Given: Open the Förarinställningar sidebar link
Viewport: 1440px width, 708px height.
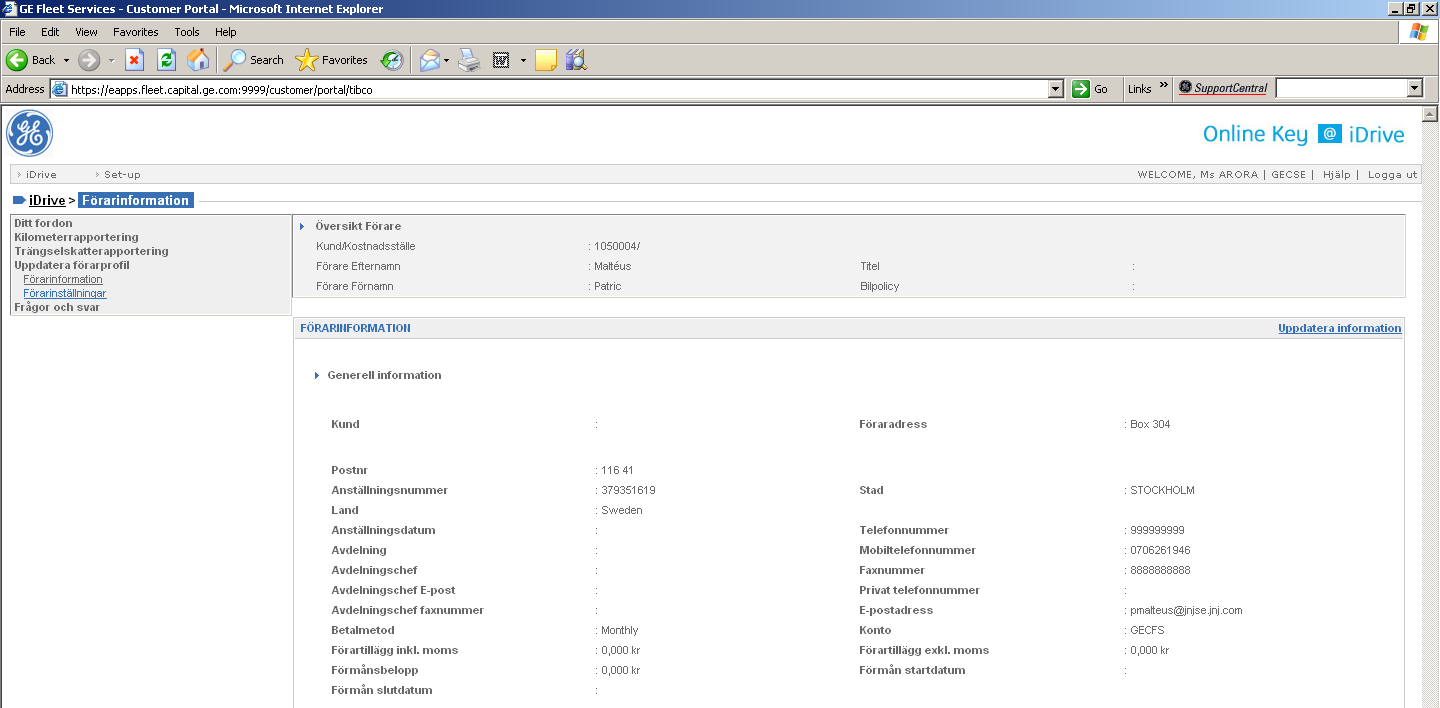Looking at the screenshot, I should coord(65,294).
